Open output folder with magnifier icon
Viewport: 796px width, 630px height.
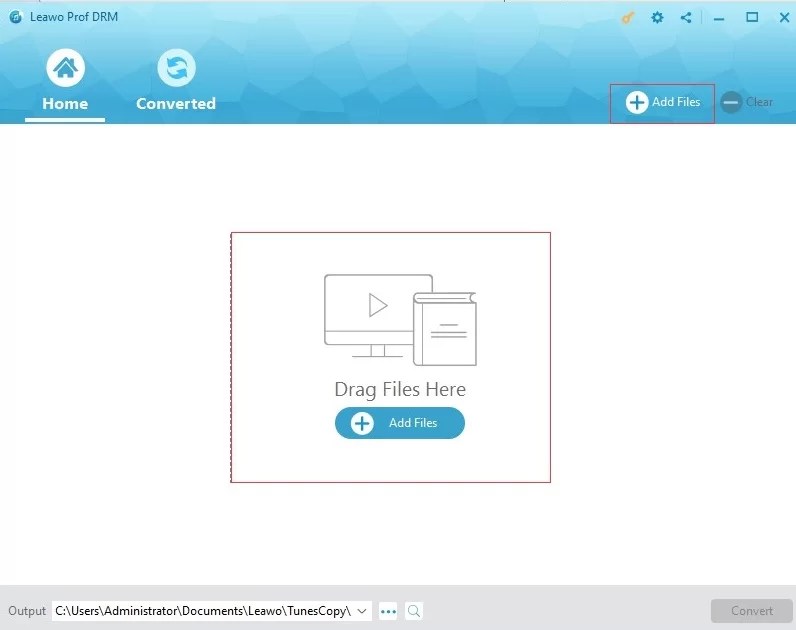point(414,611)
